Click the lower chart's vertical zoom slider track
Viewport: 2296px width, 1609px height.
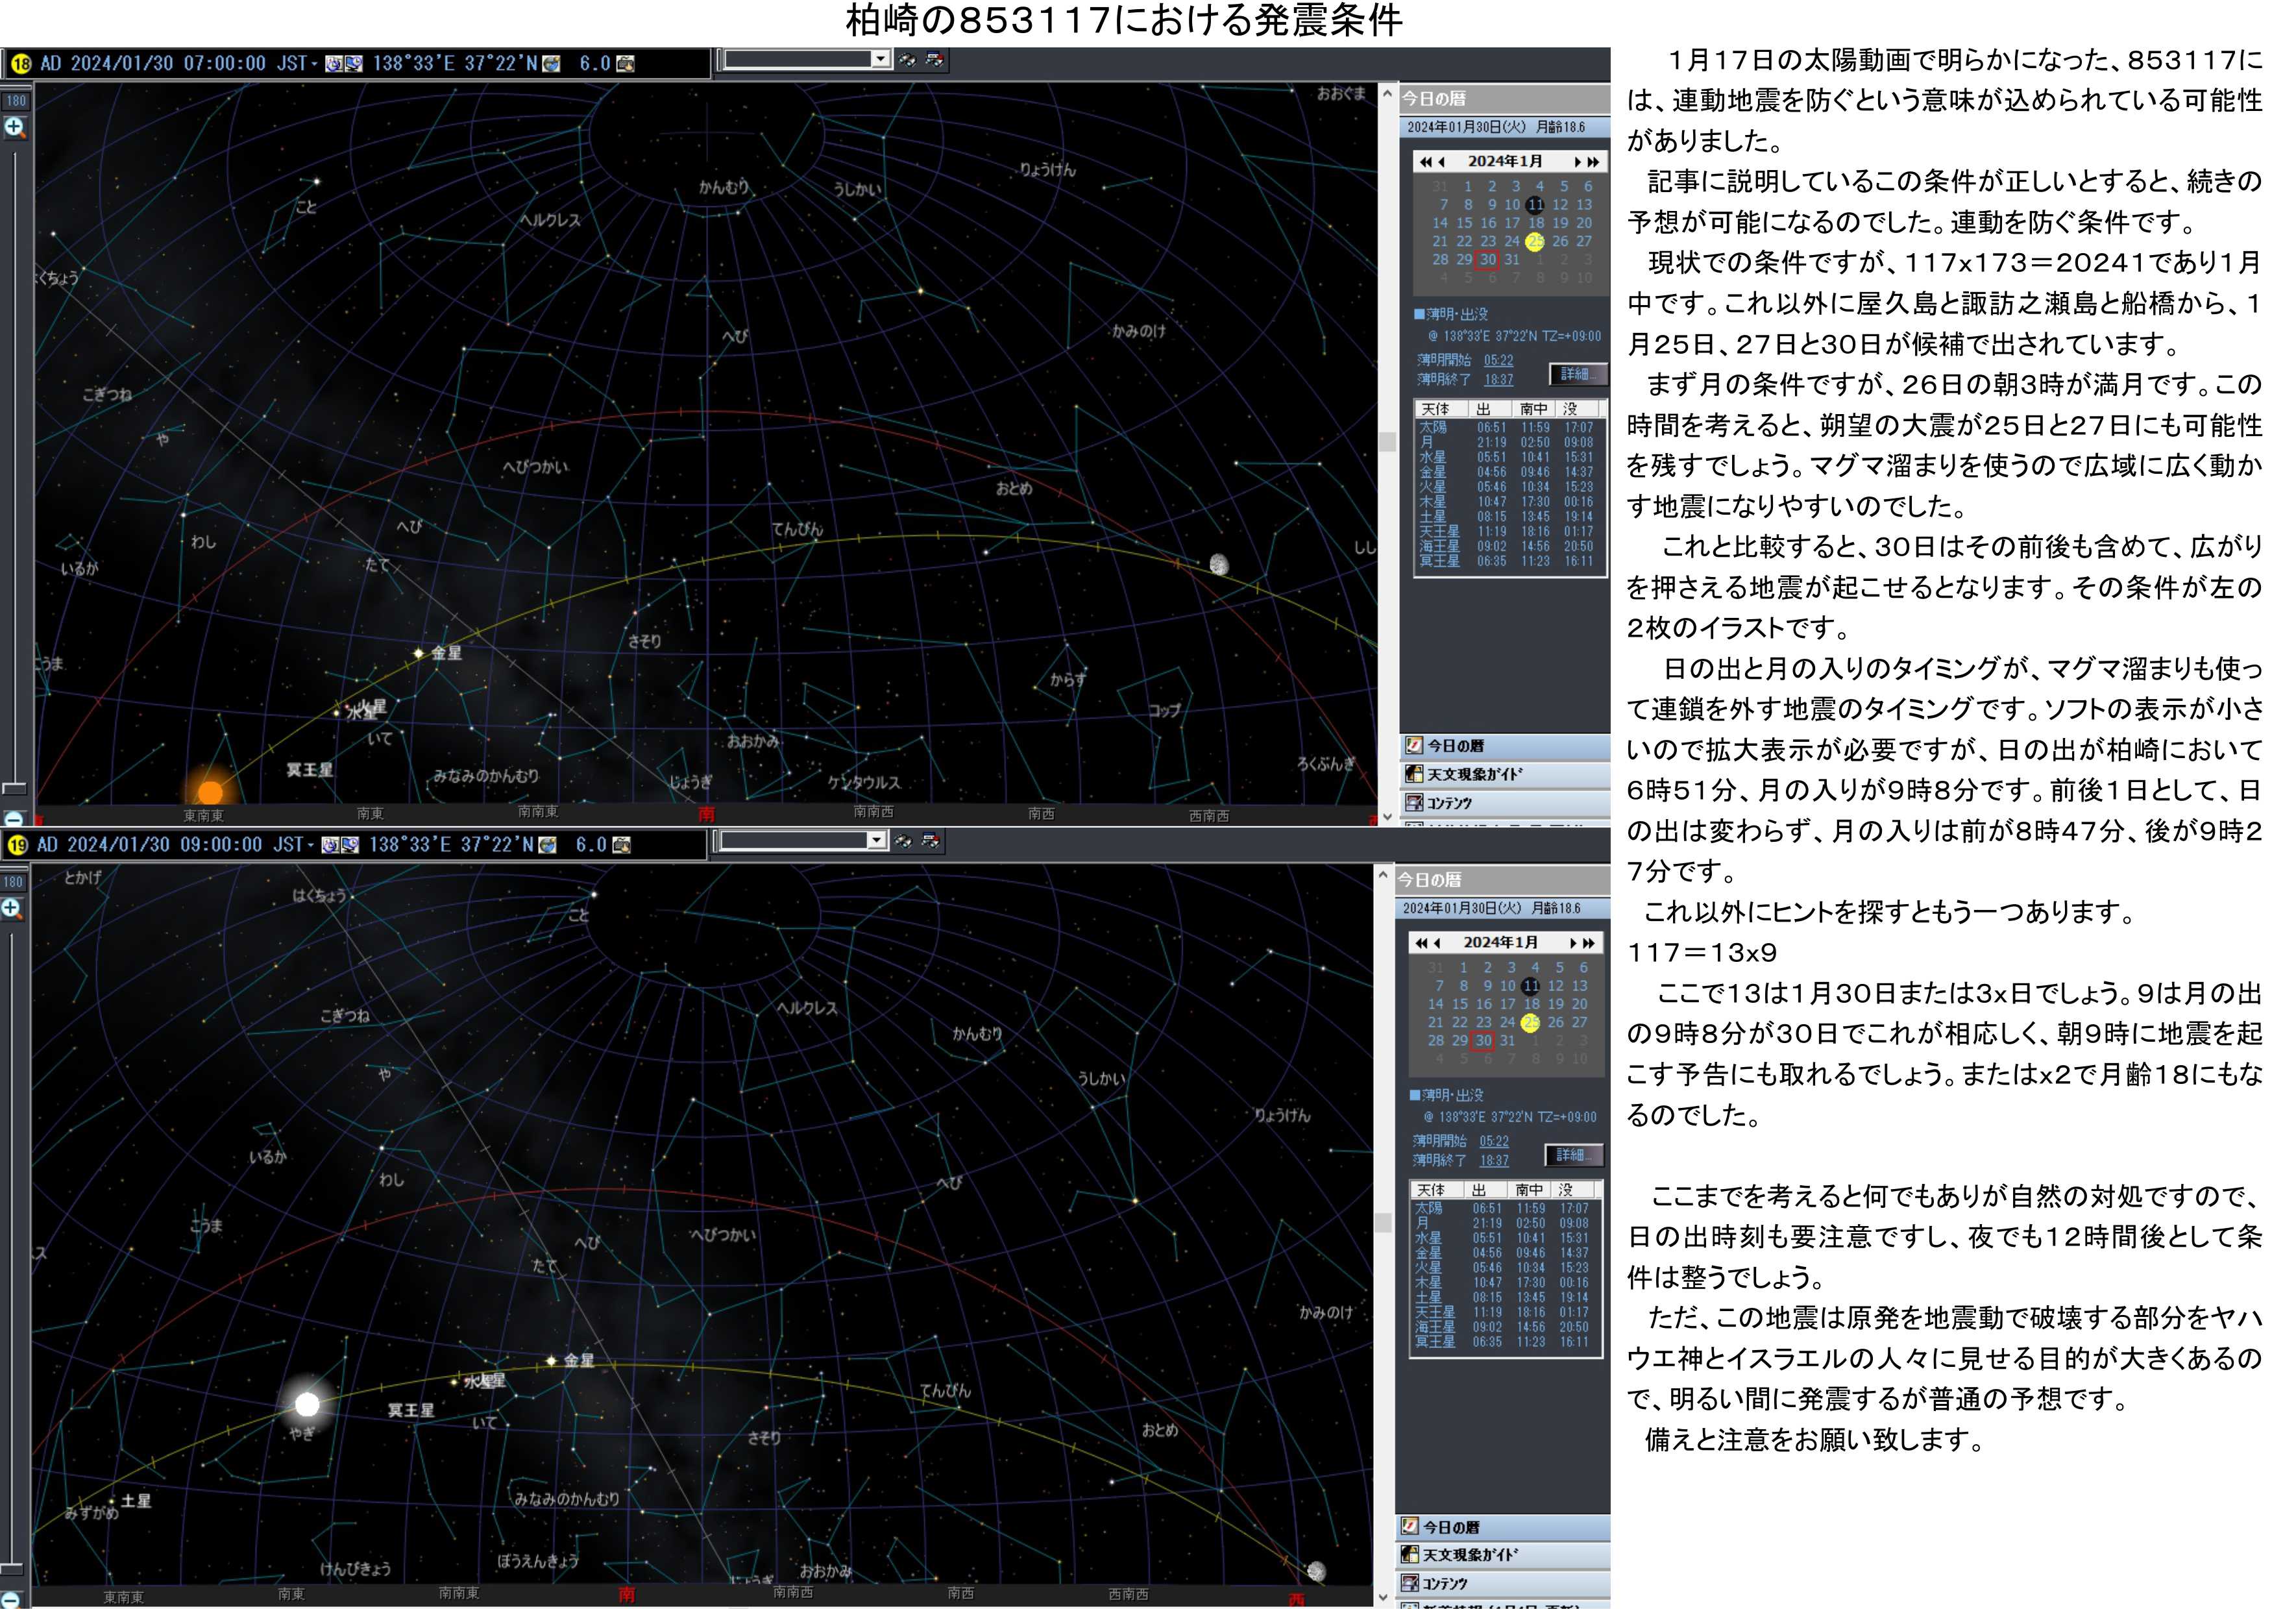[12, 1250]
